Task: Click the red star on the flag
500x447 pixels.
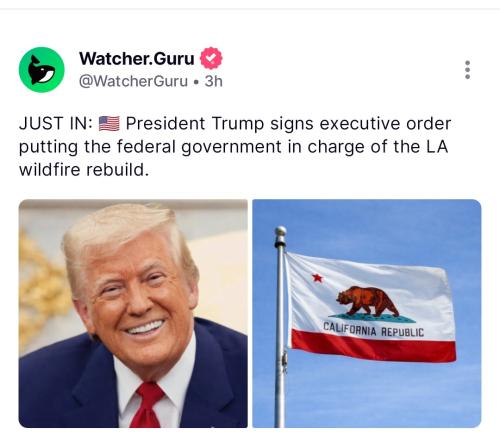Action: coord(317,277)
